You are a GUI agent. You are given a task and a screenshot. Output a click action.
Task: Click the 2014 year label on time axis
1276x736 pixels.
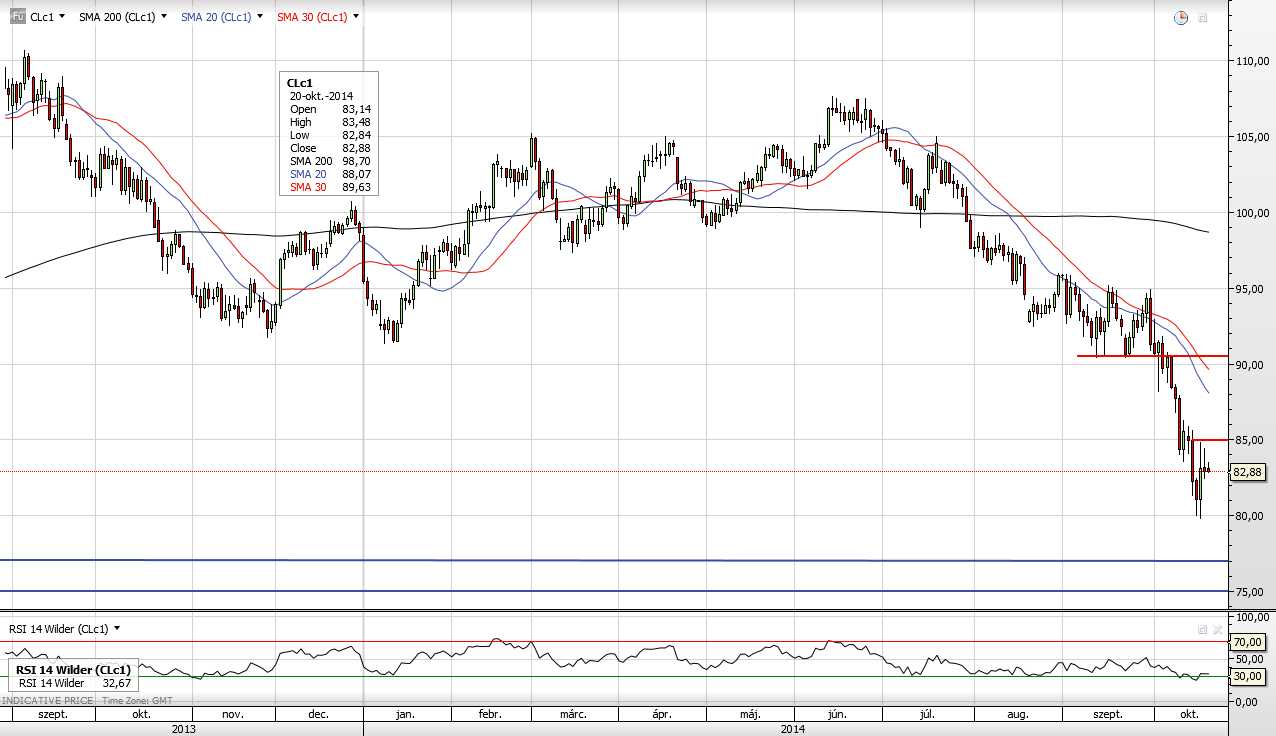coord(792,729)
